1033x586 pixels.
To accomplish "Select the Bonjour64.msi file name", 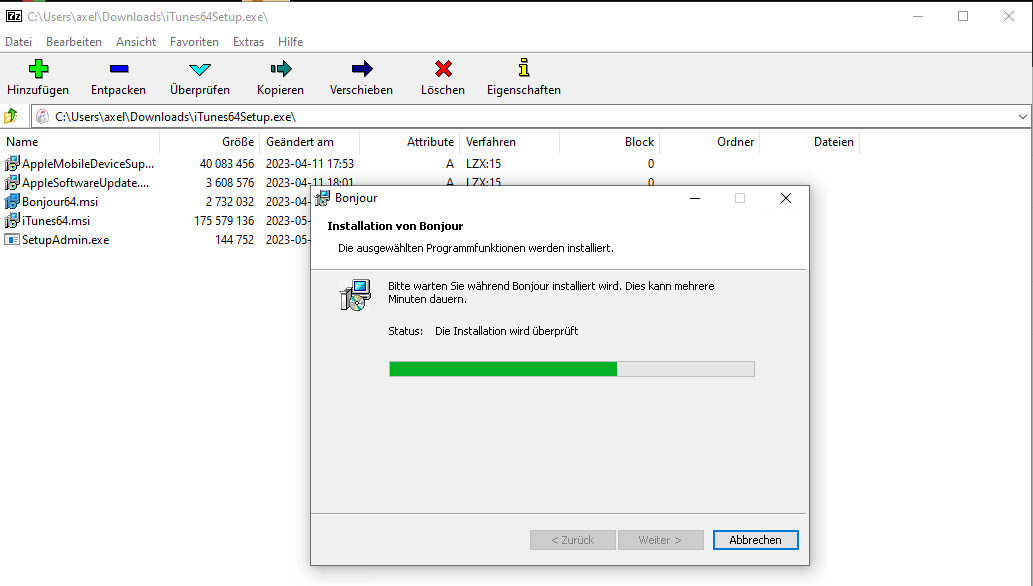I will 60,202.
